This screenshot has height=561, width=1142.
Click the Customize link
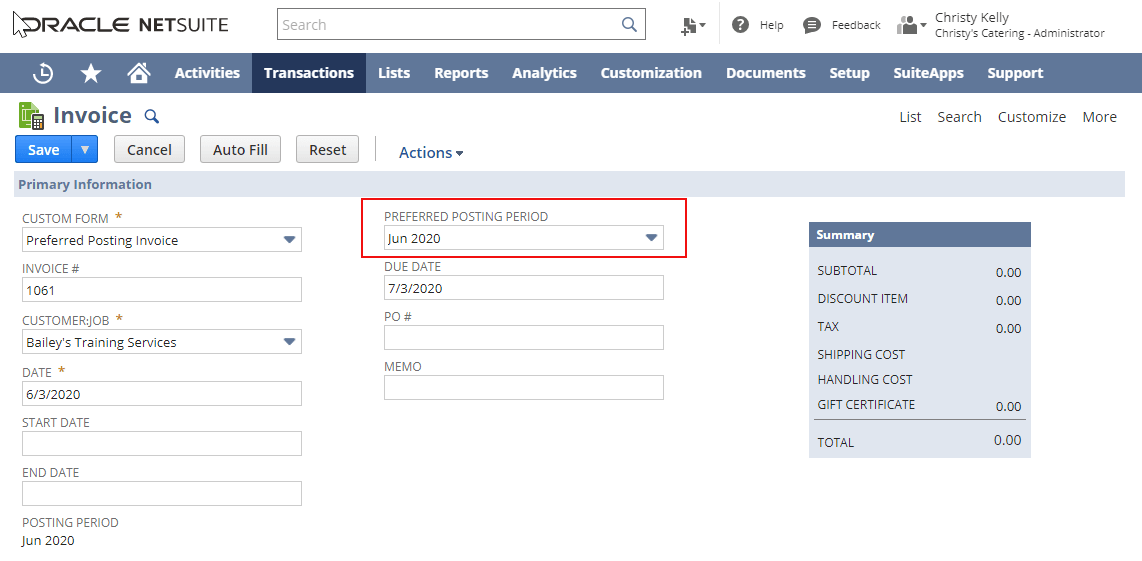click(x=1031, y=117)
